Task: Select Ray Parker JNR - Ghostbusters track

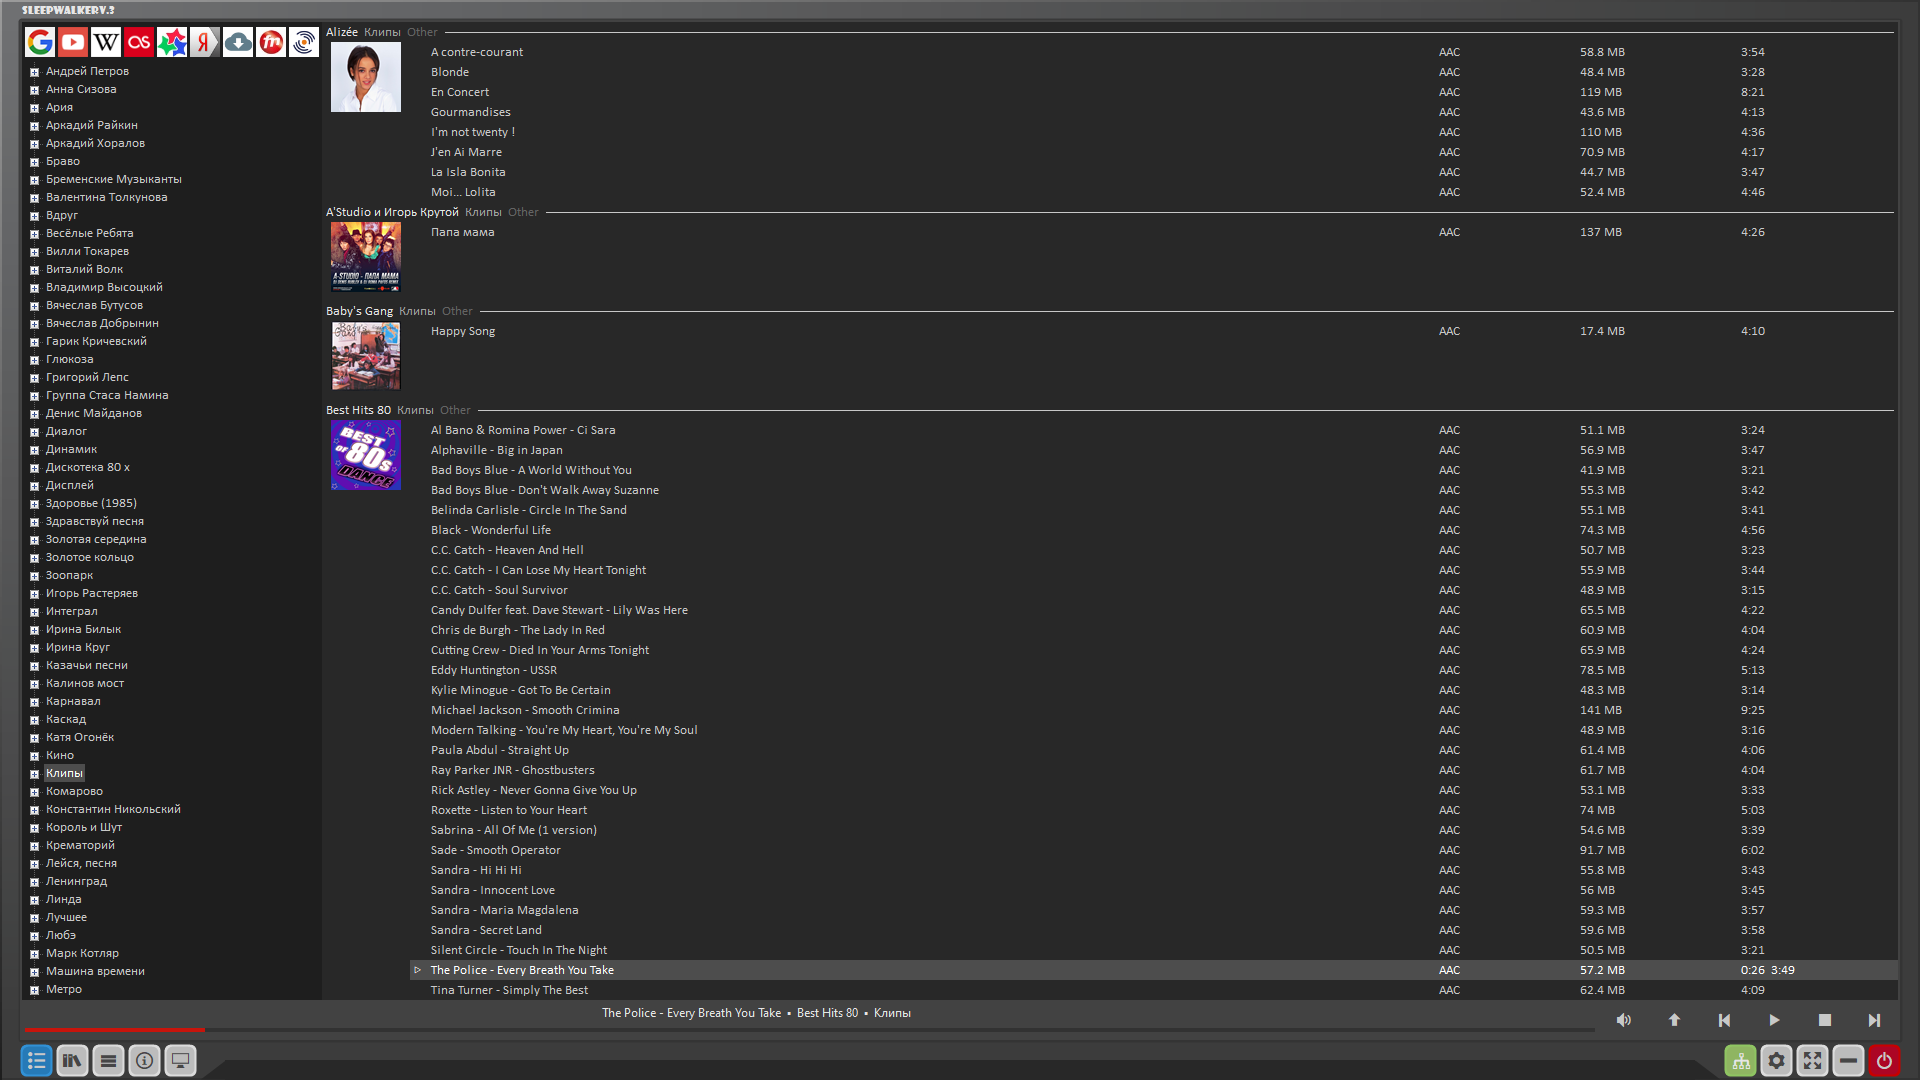Action: pyautogui.click(x=1154, y=770)
